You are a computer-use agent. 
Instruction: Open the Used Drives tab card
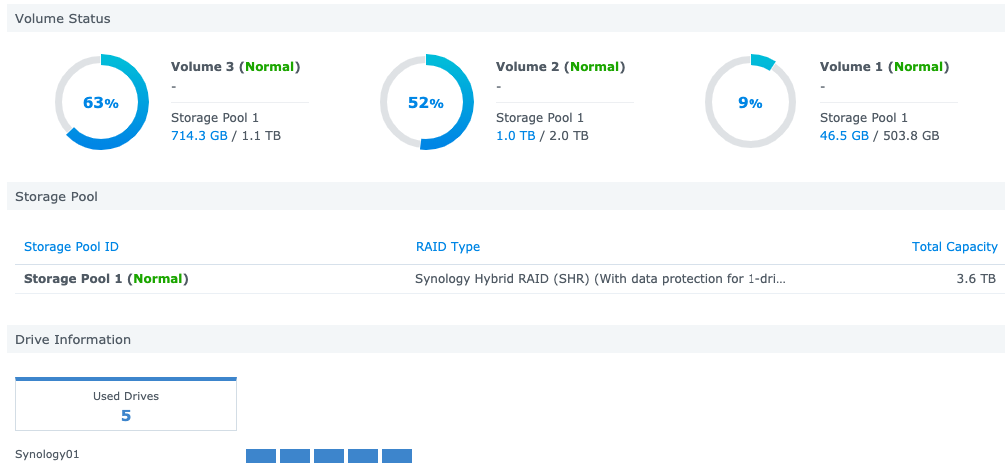click(x=126, y=405)
